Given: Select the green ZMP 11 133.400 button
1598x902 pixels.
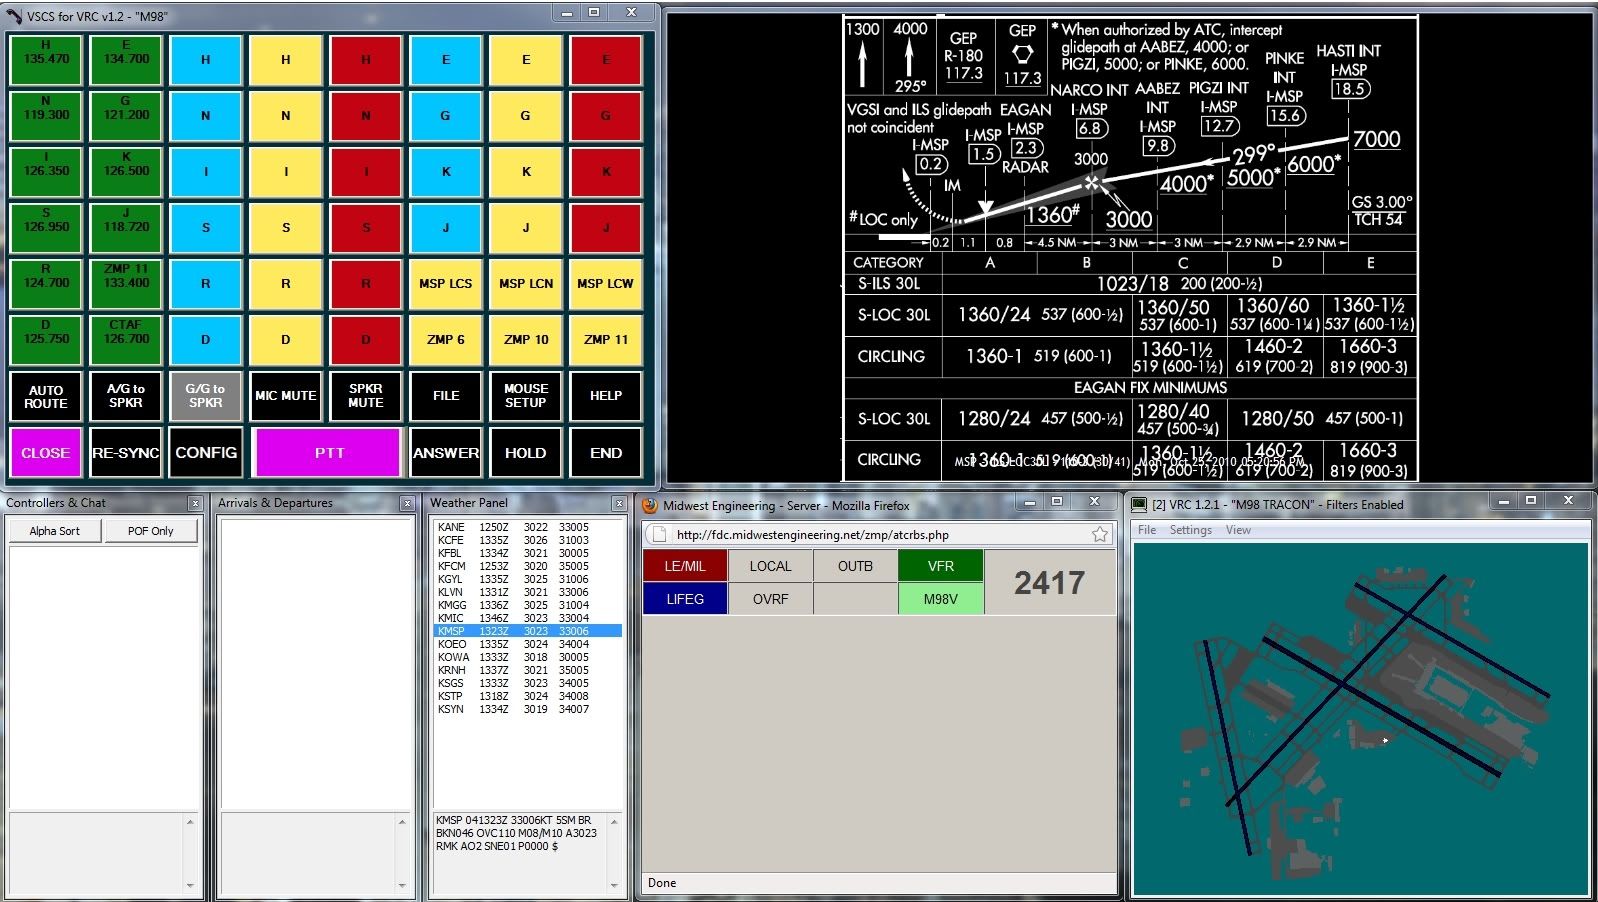Looking at the screenshot, I should pyautogui.click(x=126, y=283).
